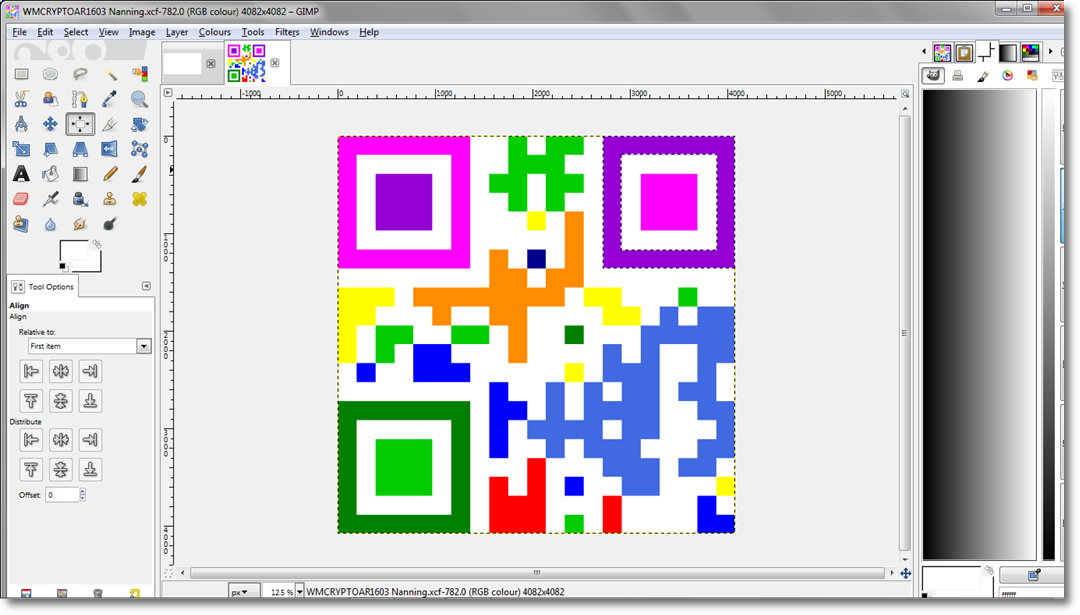Image resolution: width=1080 pixels, height=615 pixels.
Task: Open the Tool Options panel configuration menu
Action: pos(146,286)
